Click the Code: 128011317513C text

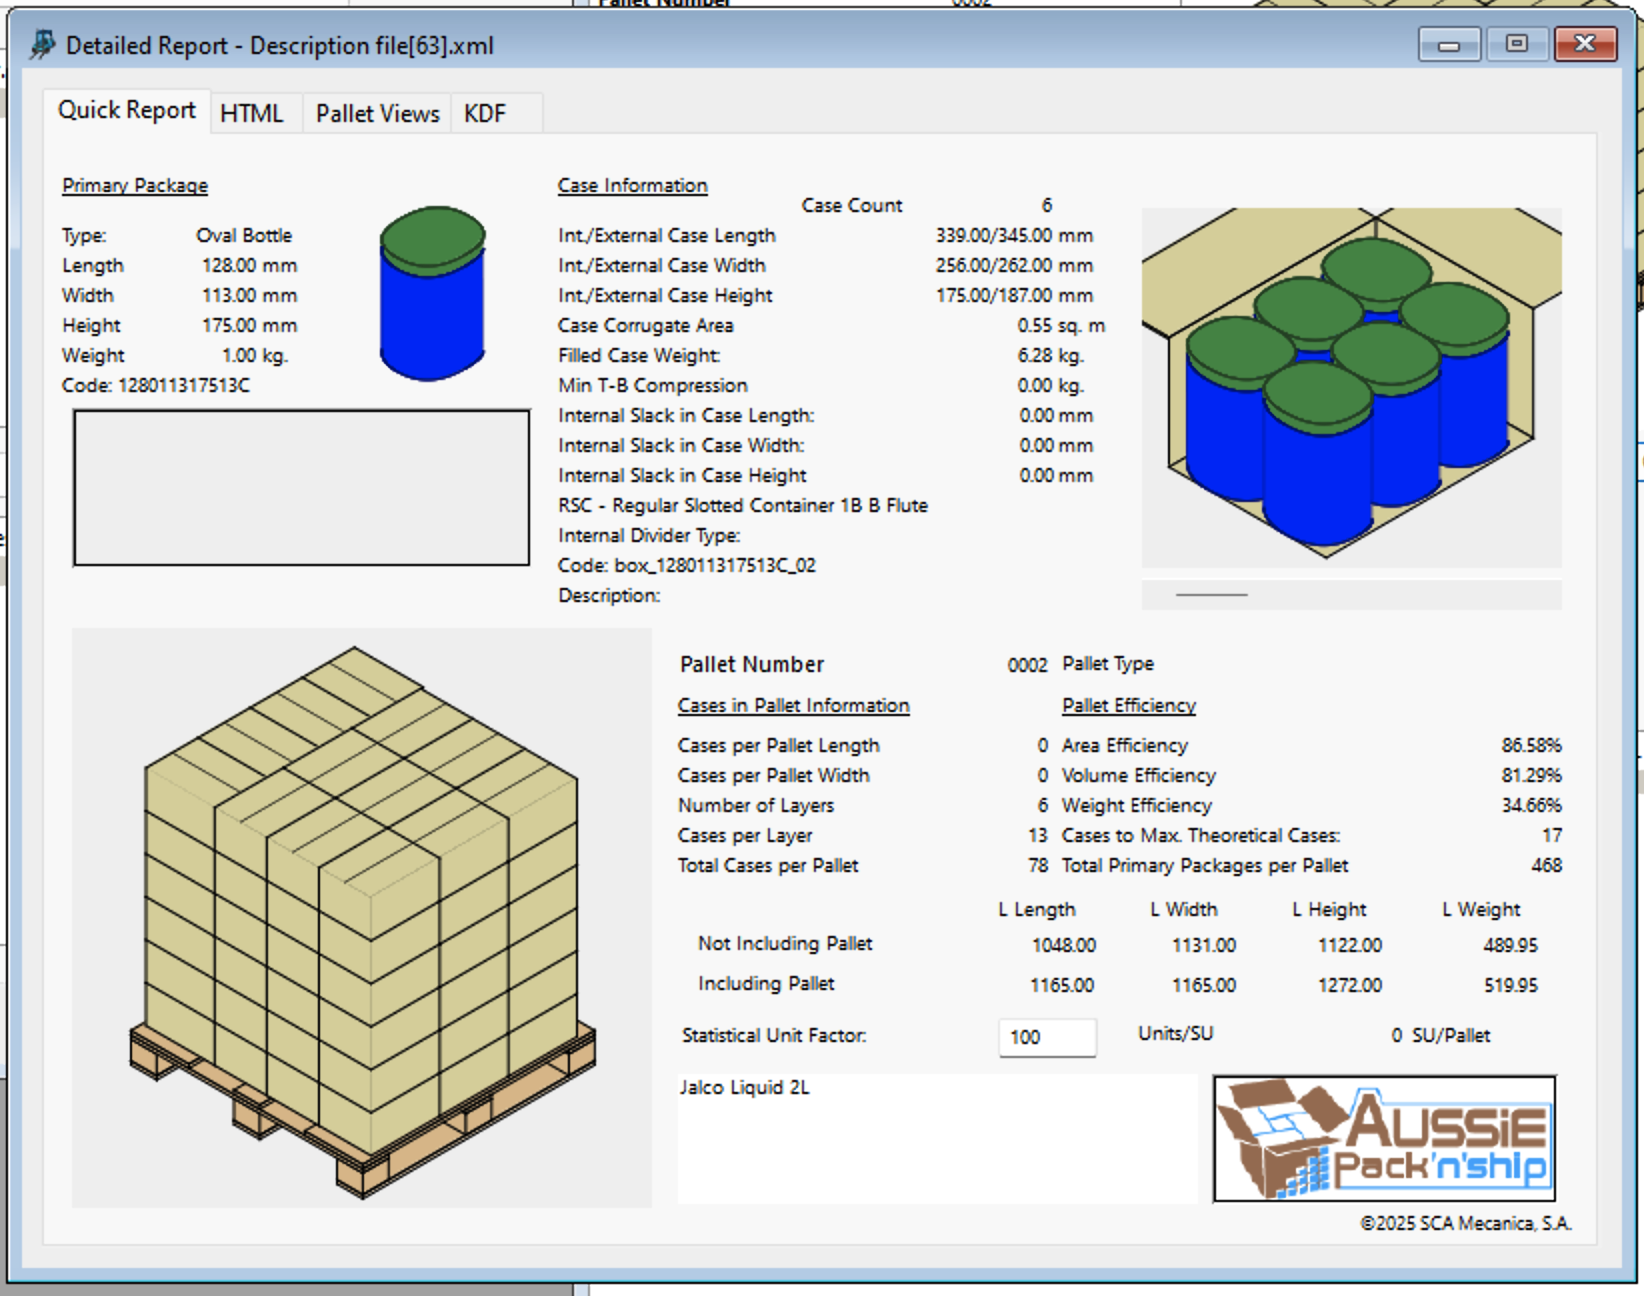click(x=155, y=385)
